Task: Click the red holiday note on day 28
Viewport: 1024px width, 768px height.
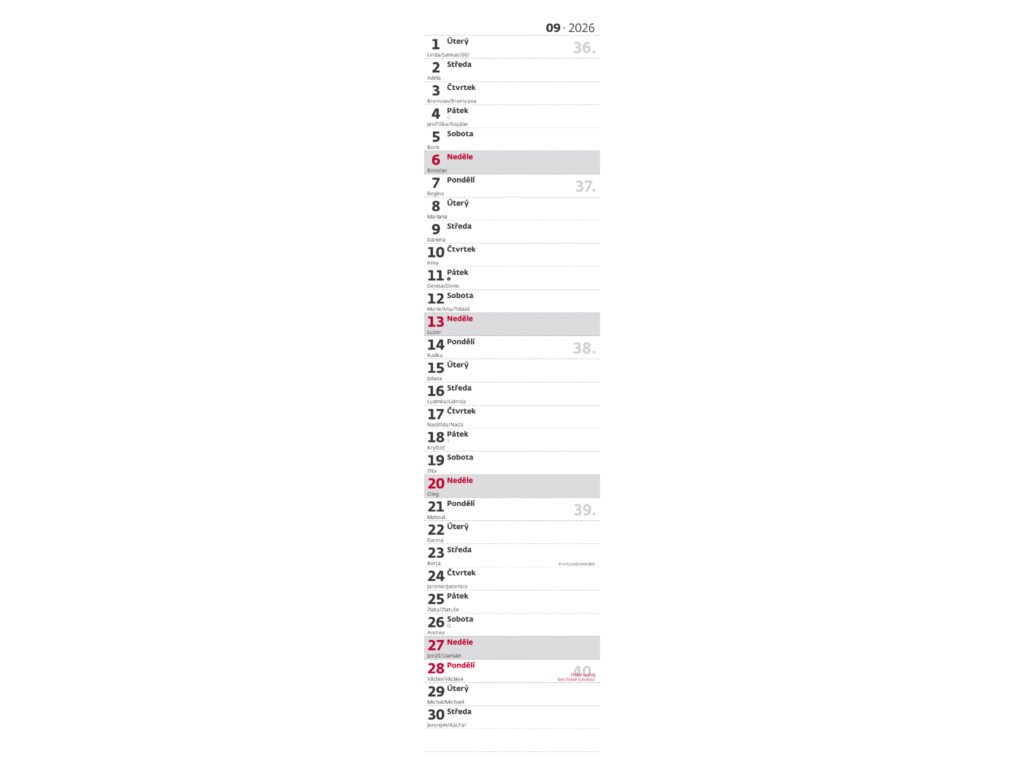Action: pyautogui.click(x=577, y=677)
